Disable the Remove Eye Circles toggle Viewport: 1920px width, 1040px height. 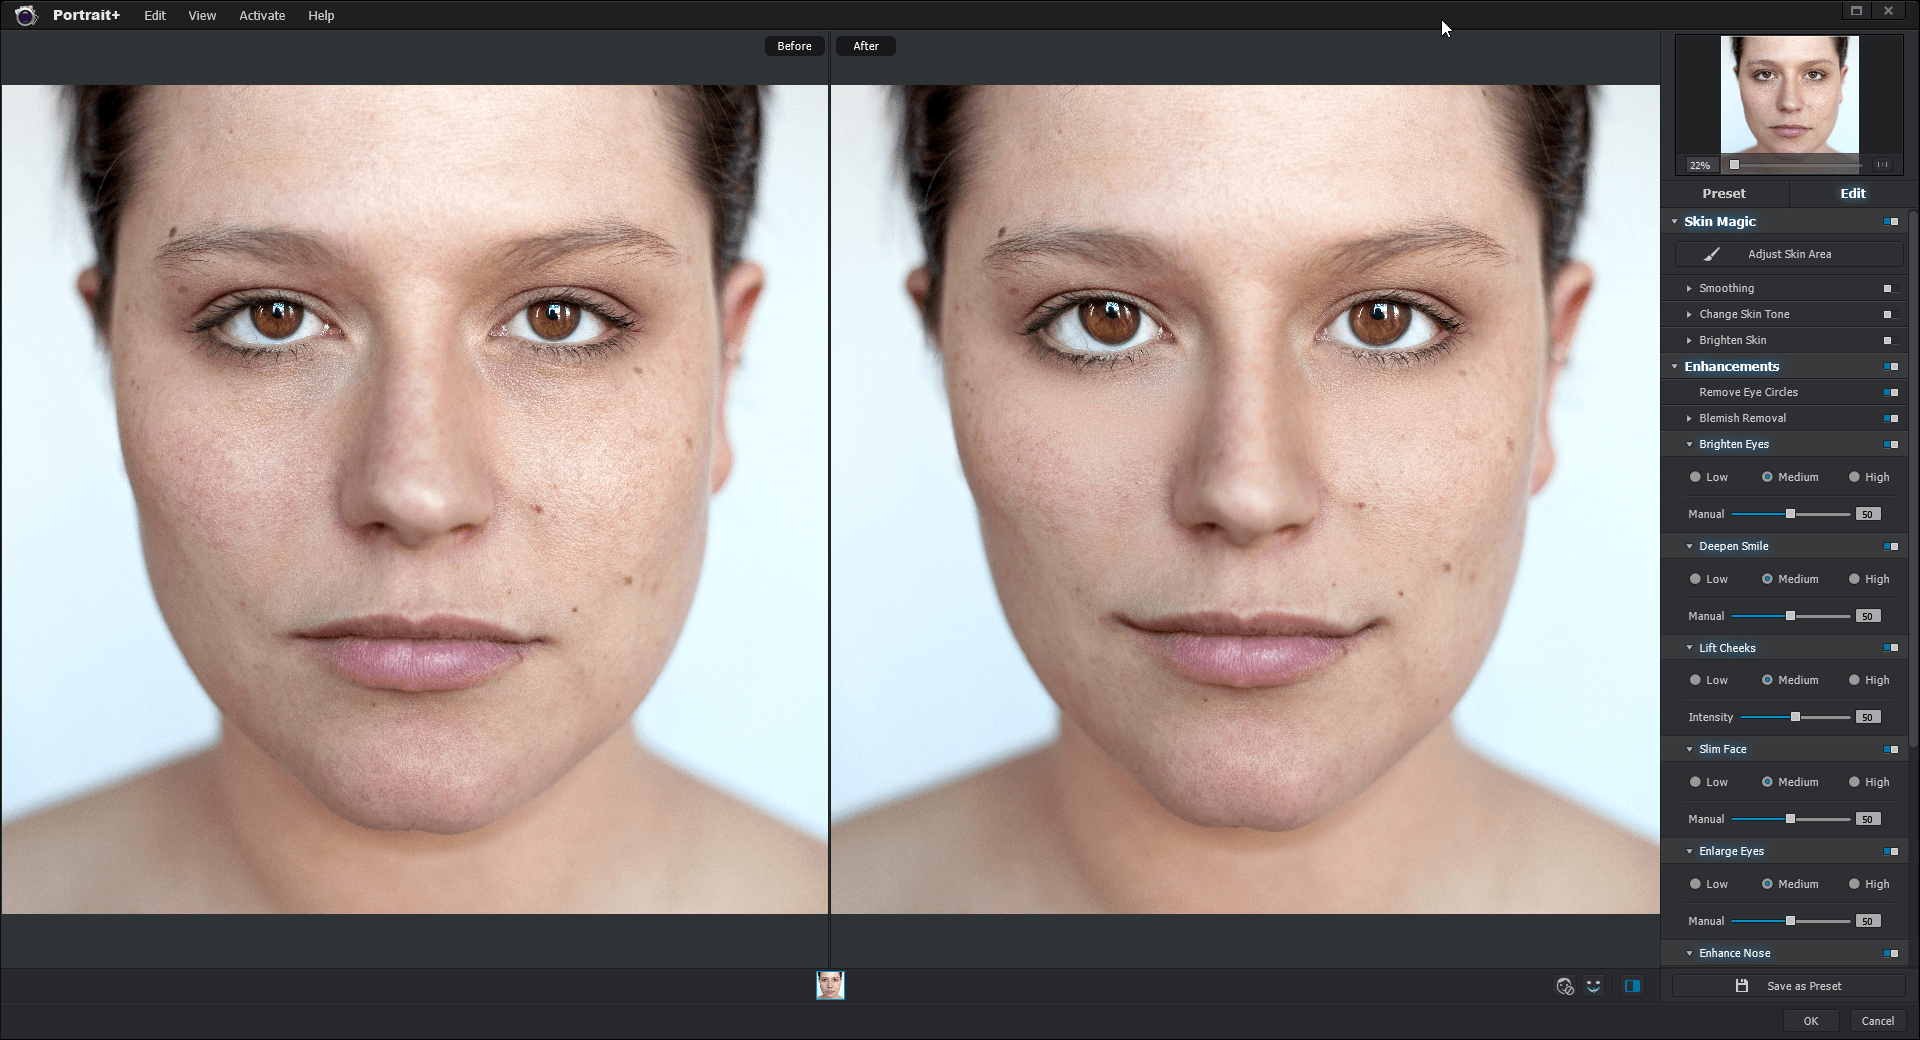(1890, 392)
